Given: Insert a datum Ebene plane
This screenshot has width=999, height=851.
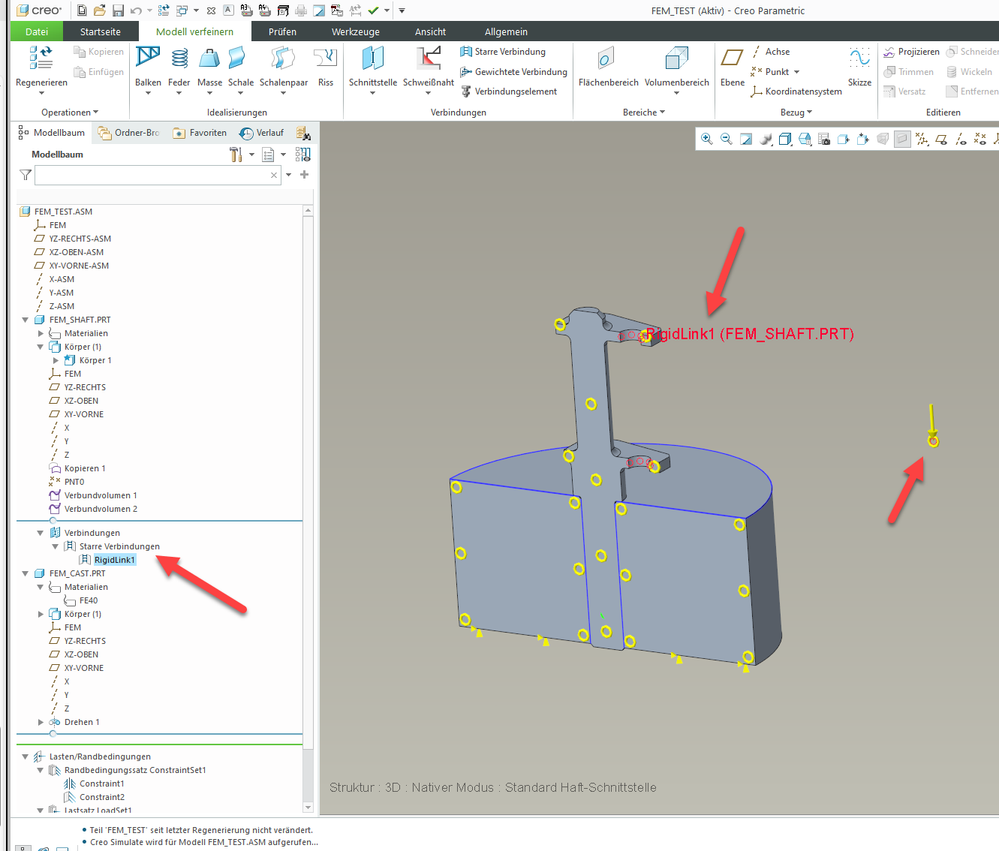Looking at the screenshot, I should tap(732, 60).
